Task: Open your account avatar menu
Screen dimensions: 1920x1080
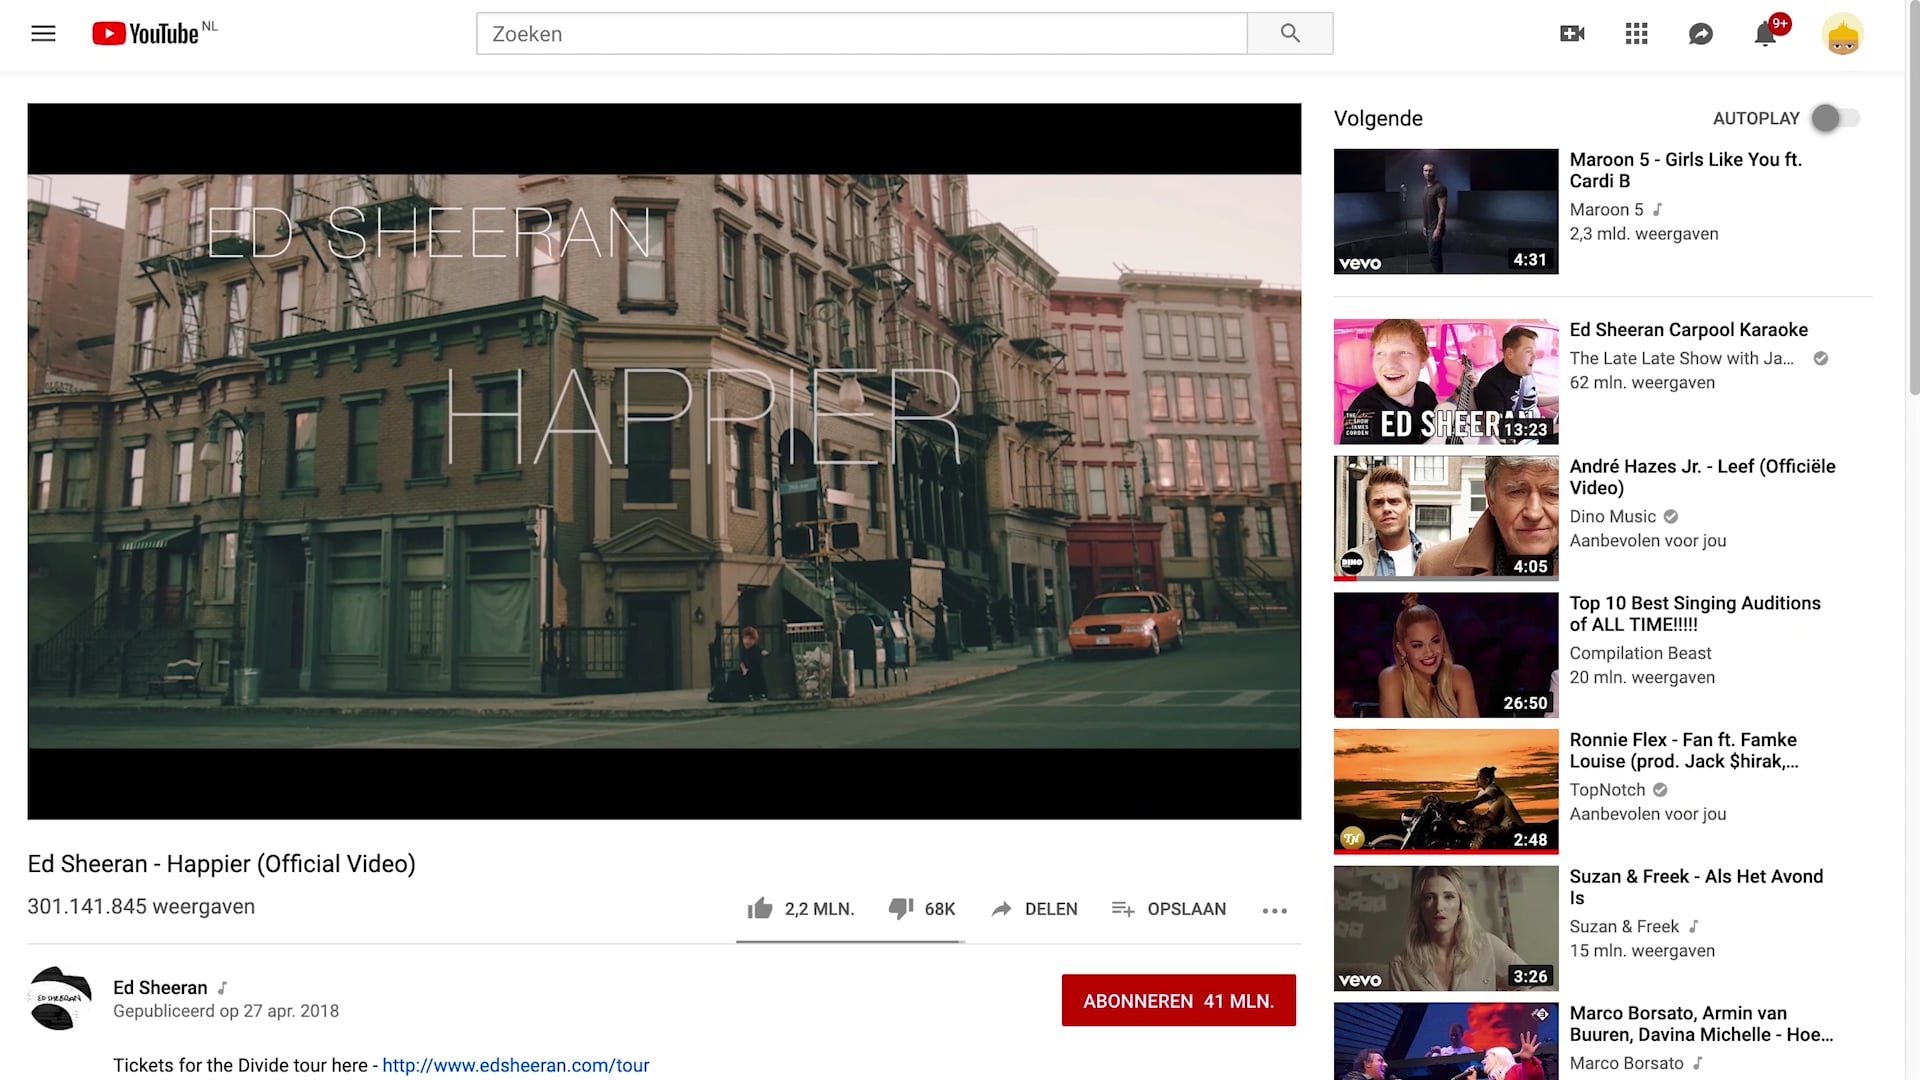Action: [x=1842, y=33]
